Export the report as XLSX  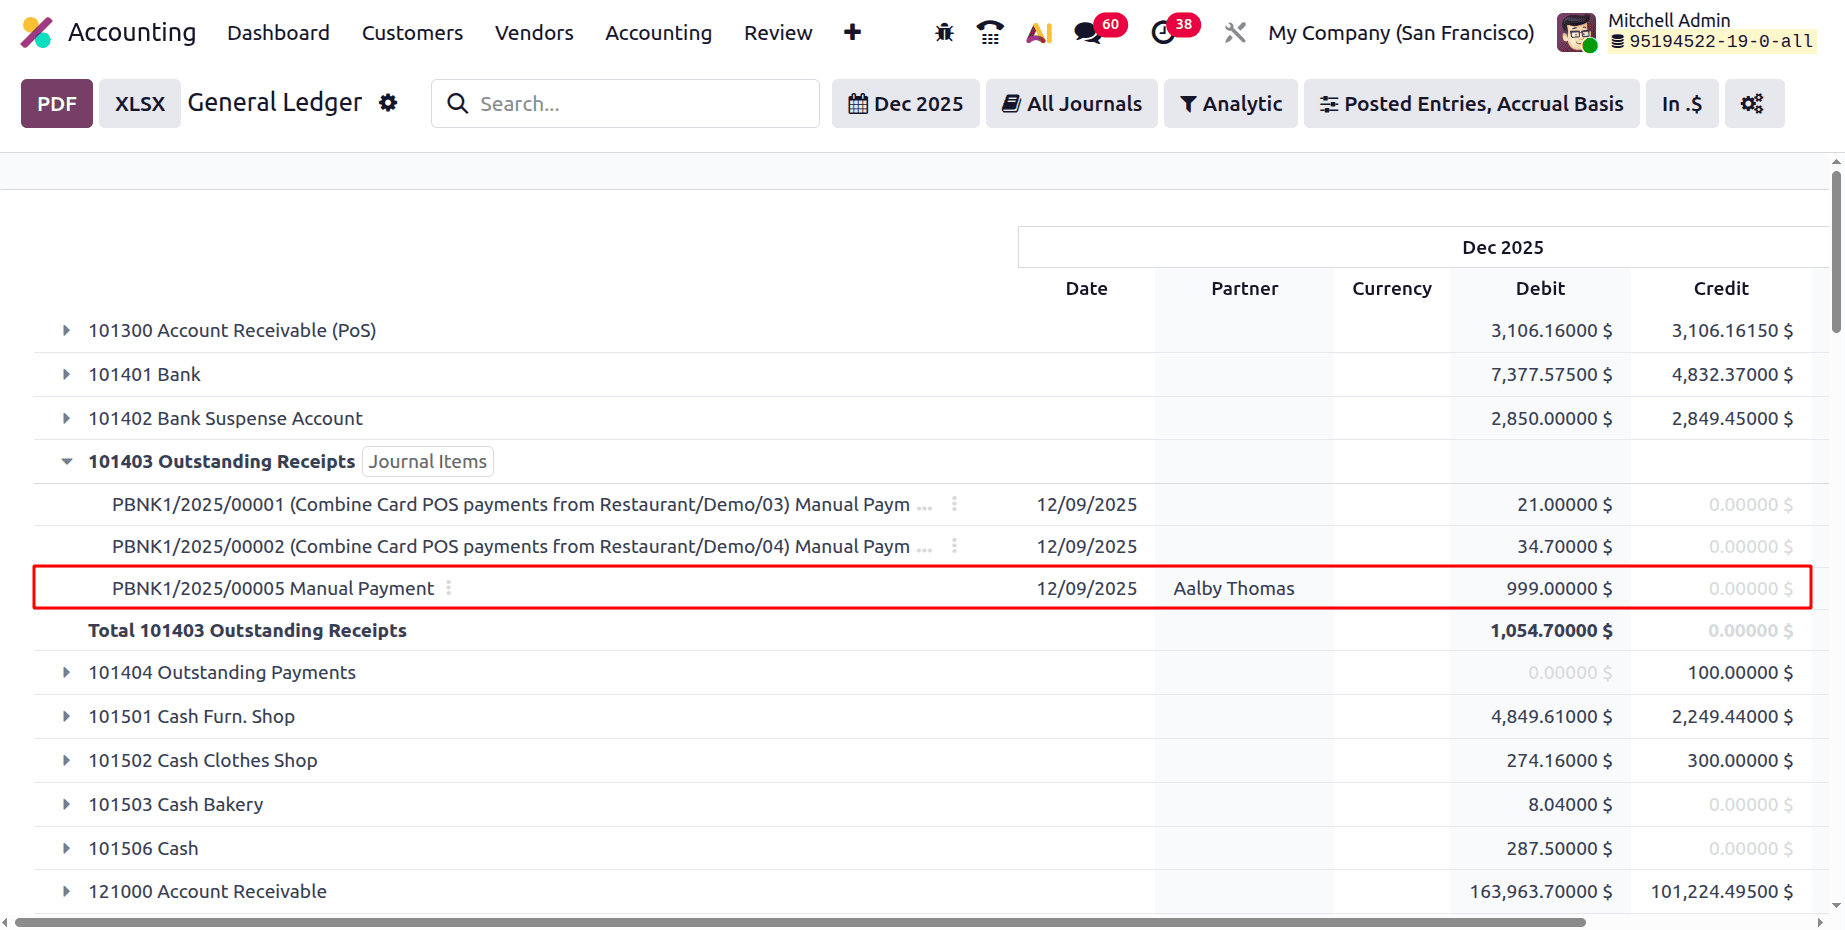140,103
